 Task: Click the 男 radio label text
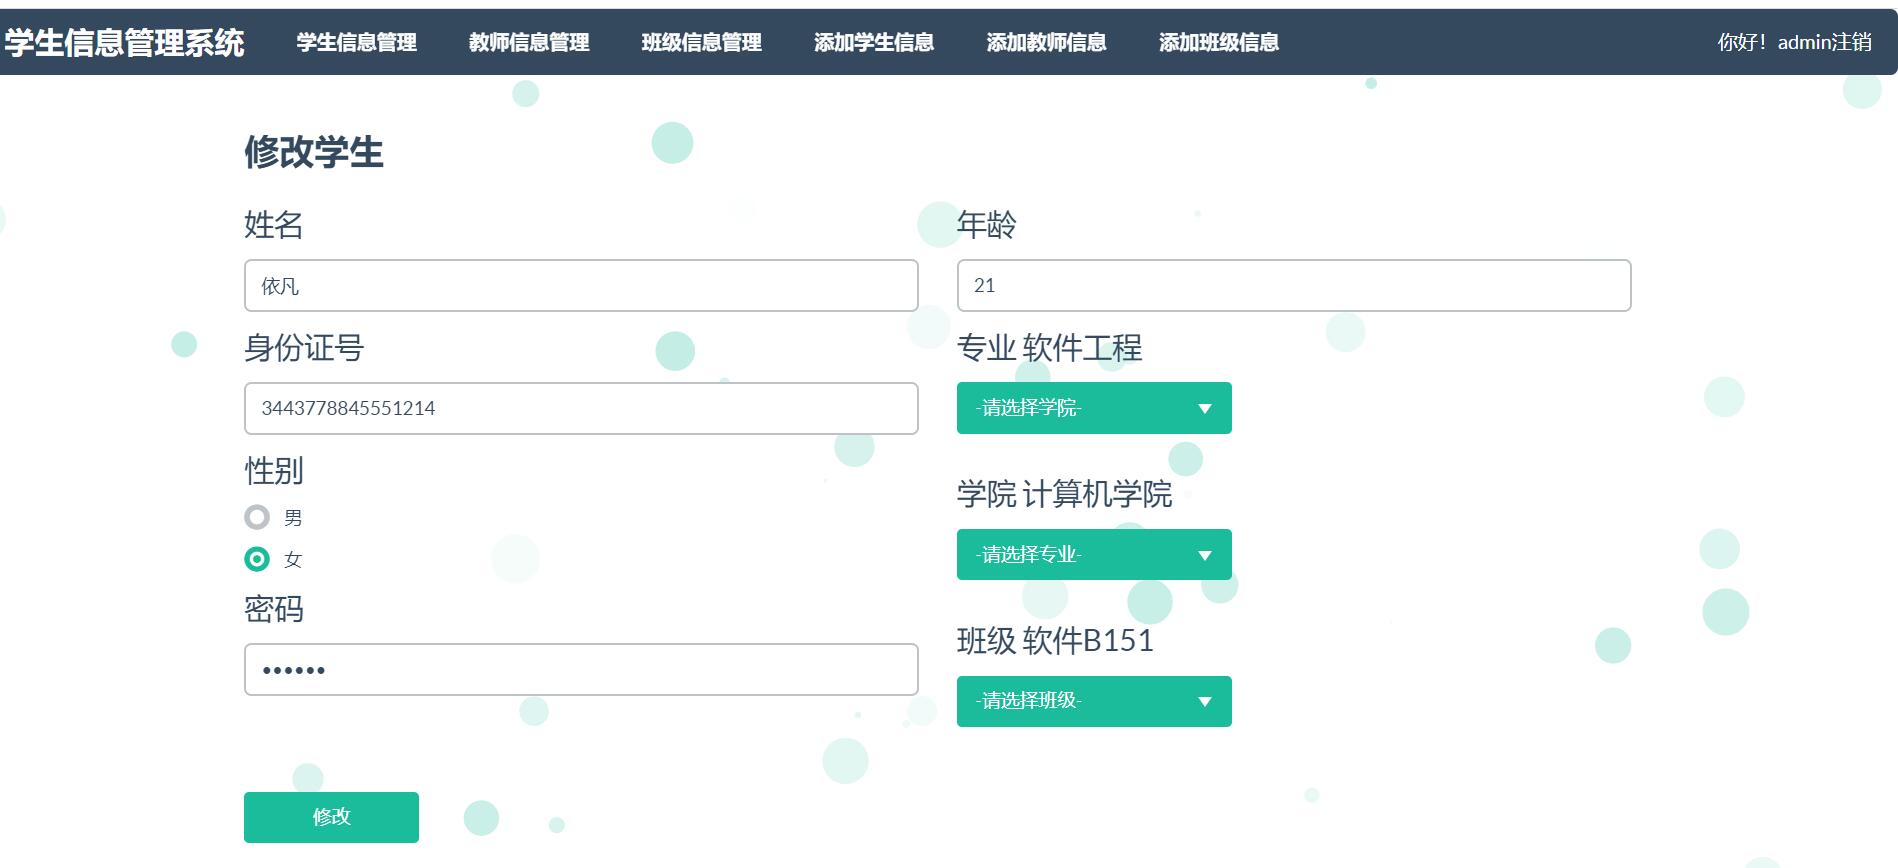tap(293, 518)
